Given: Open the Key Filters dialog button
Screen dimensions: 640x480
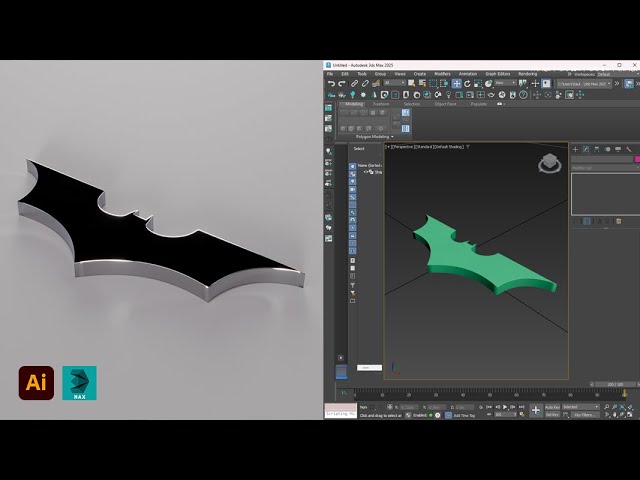Looking at the screenshot, I should (x=585, y=415).
